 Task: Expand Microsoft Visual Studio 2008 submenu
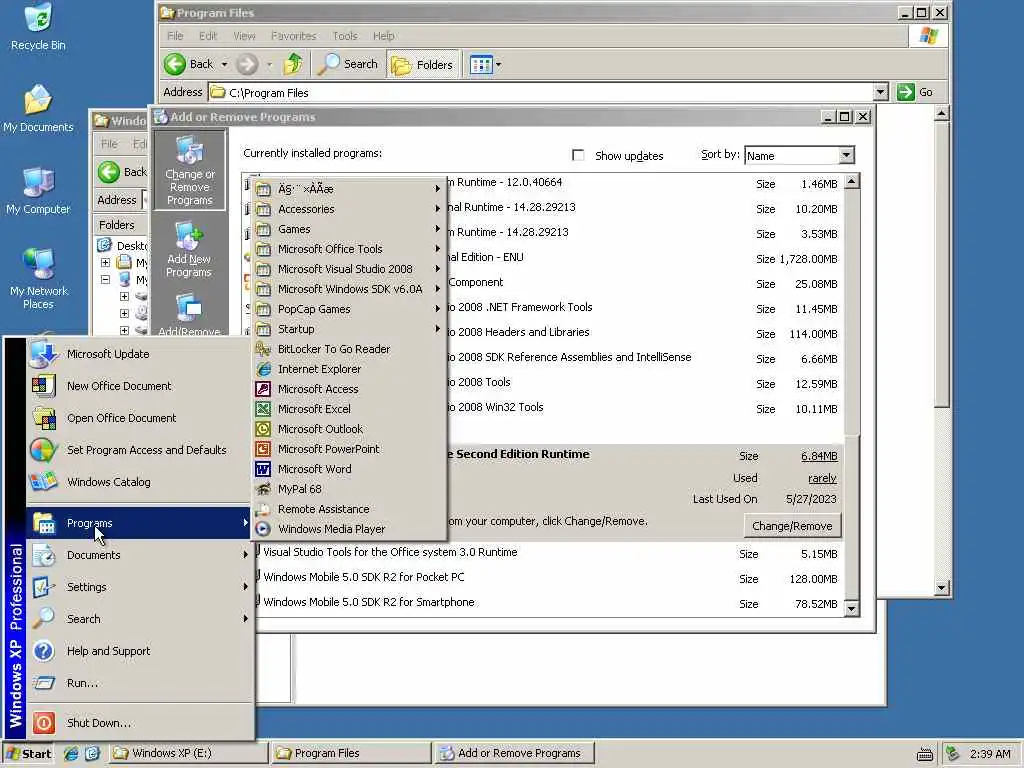click(349, 269)
